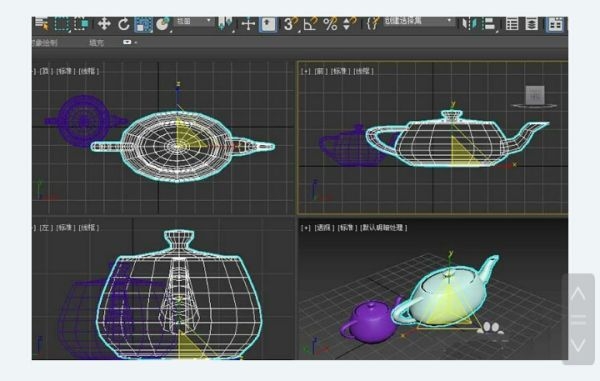The image size is (600, 381).
Task: Open the [左] view menu label
Action: [46, 228]
